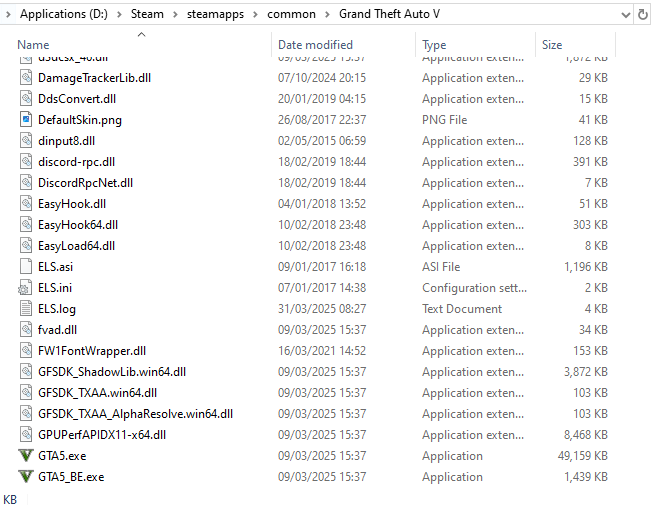Click the GTA5_BE.exe application icon
The width and height of the screenshot is (657, 507).
point(26,476)
